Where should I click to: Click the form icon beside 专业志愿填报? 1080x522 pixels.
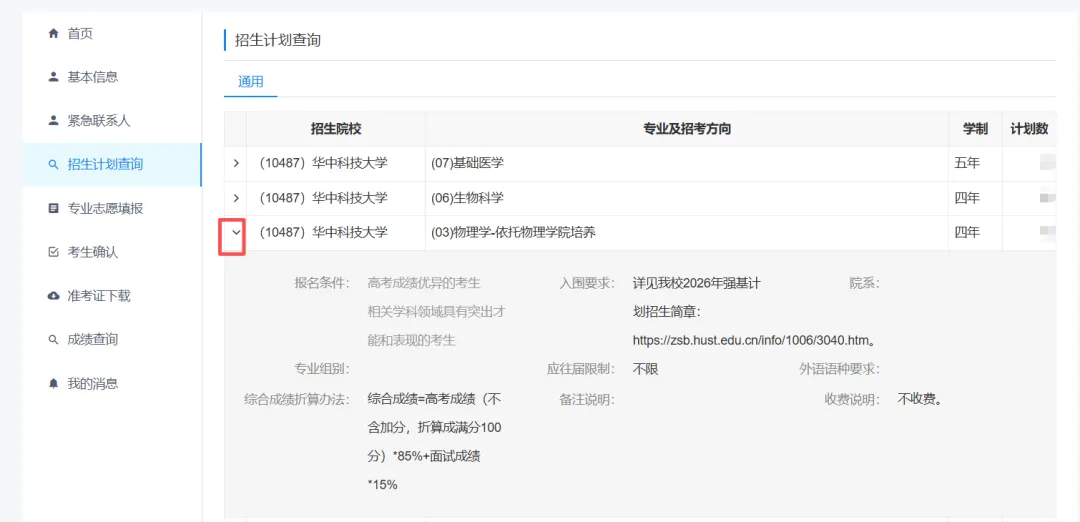[x=53, y=209]
